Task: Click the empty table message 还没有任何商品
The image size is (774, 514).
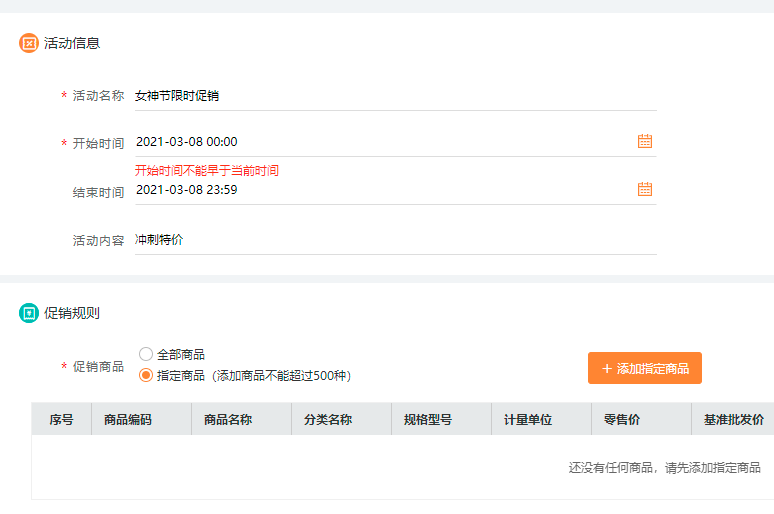Action: [664, 467]
